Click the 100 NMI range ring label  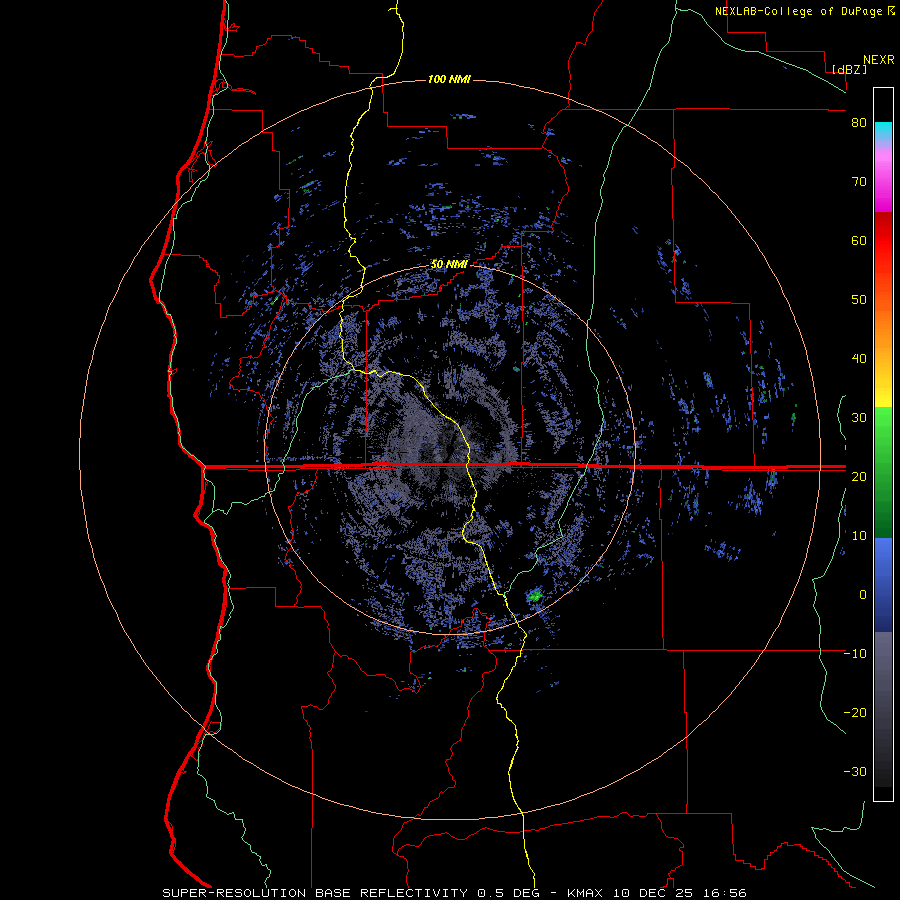point(449,79)
